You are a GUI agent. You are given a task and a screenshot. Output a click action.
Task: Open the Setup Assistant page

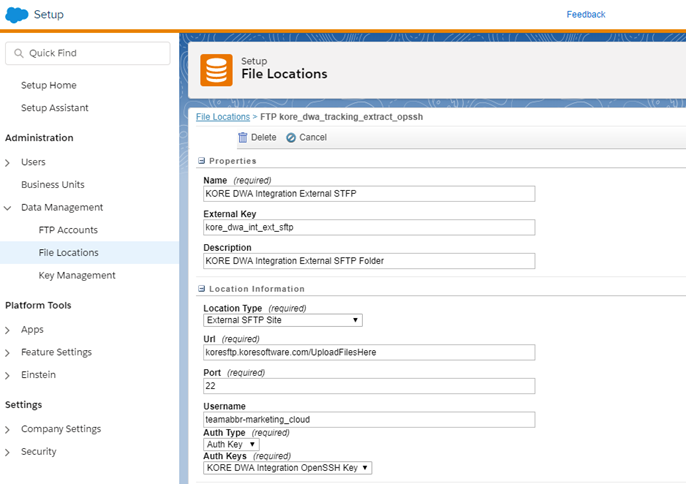(54, 108)
